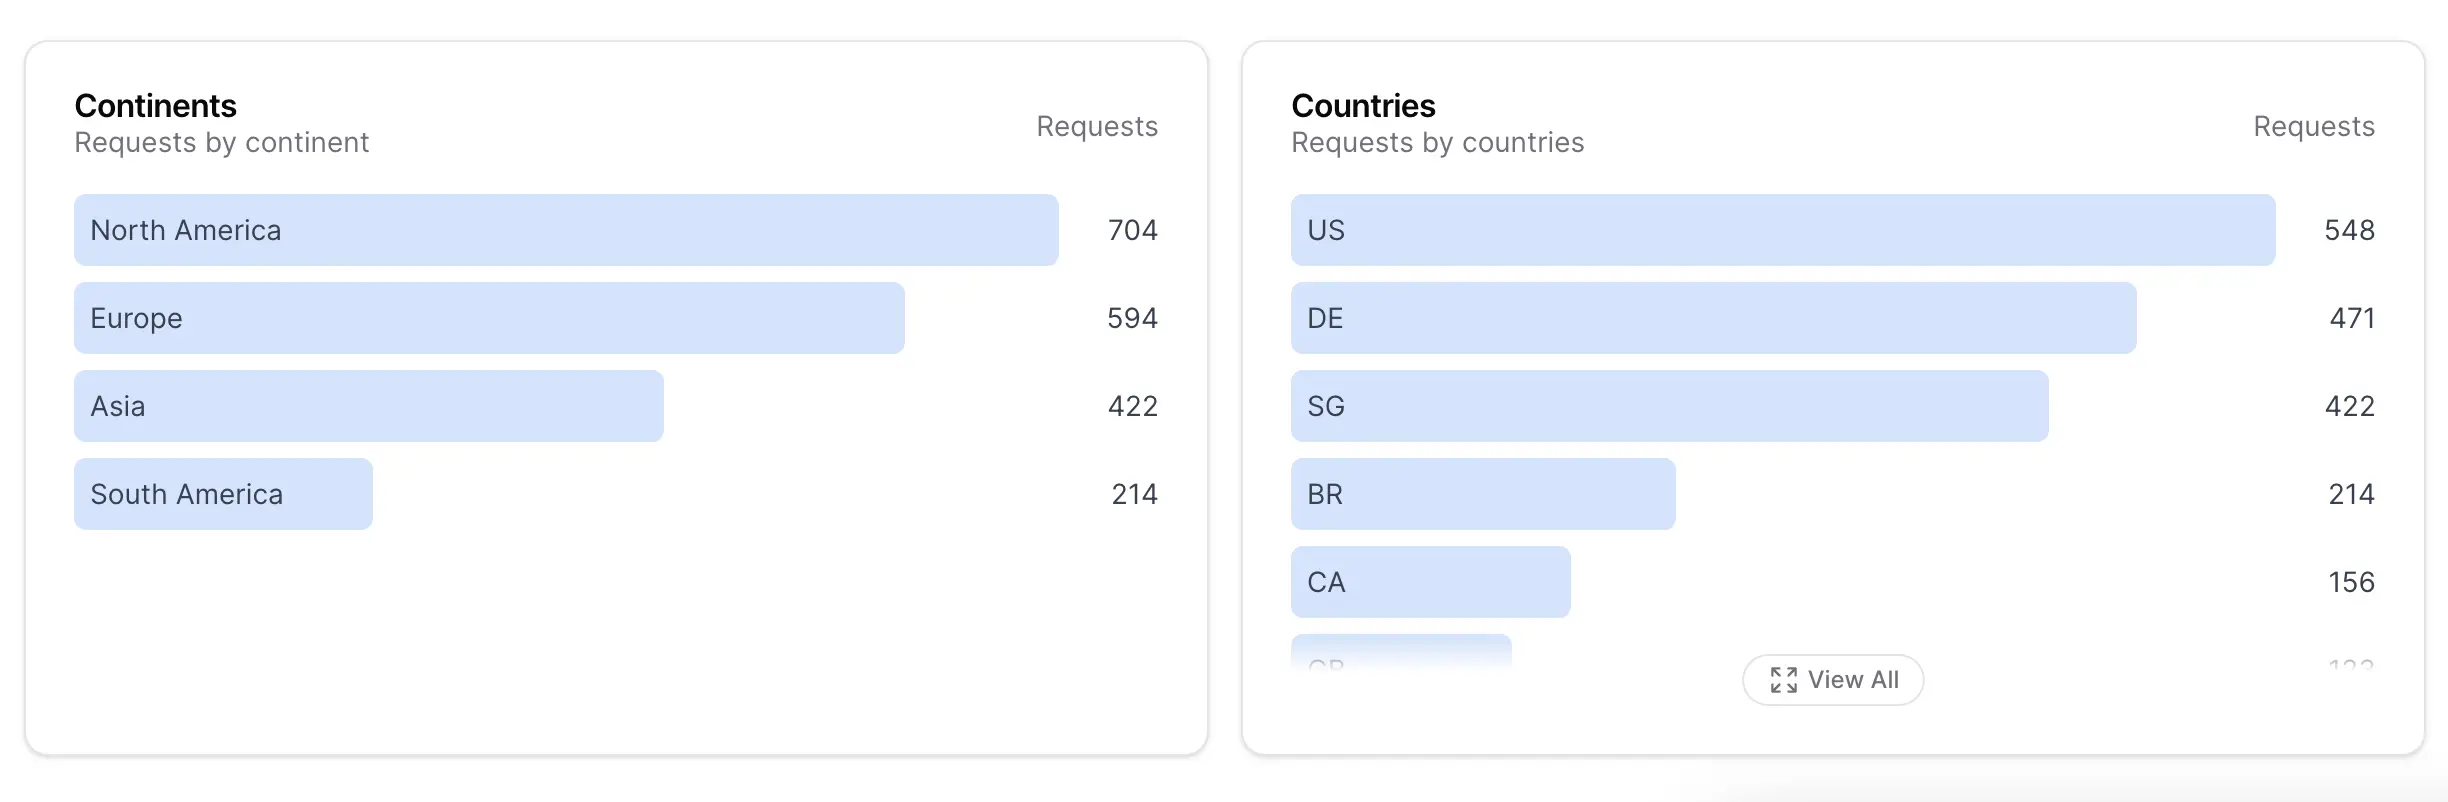Click the Requests by continent subtitle
2448x802 pixels.
(x=222, y=143)
